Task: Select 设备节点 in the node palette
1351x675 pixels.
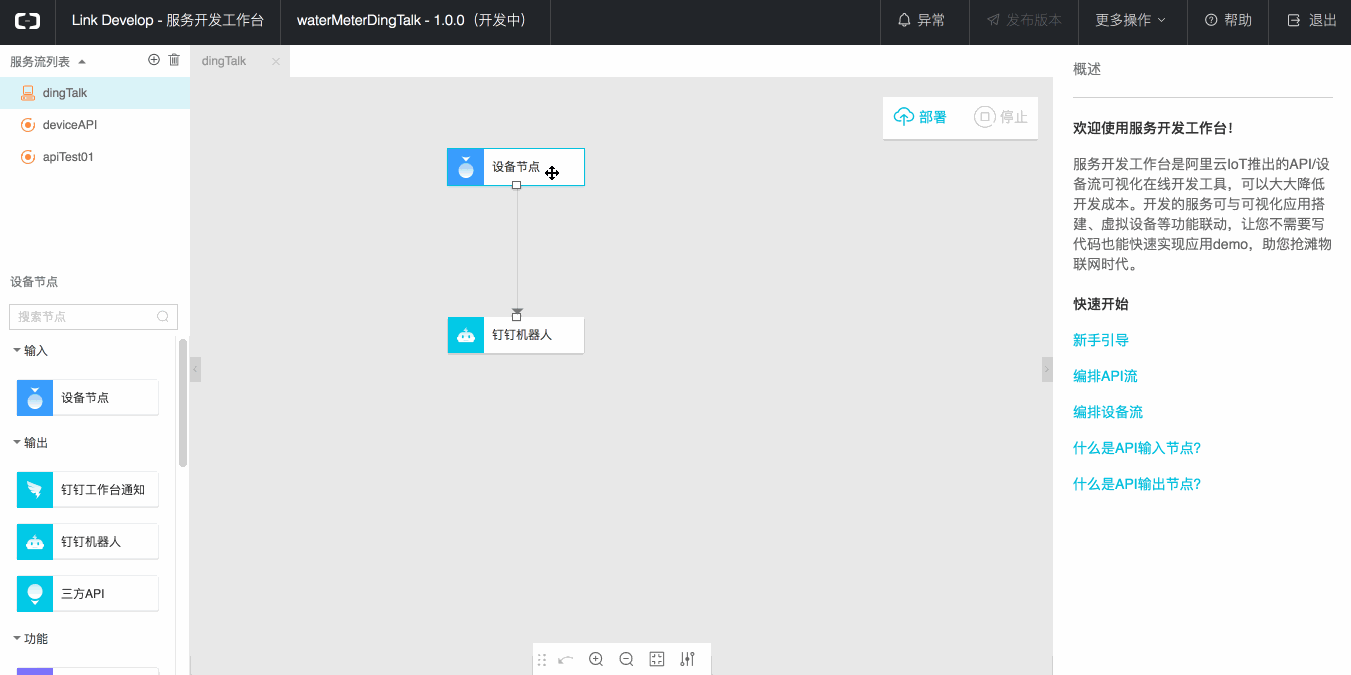Action: point(88,397)
